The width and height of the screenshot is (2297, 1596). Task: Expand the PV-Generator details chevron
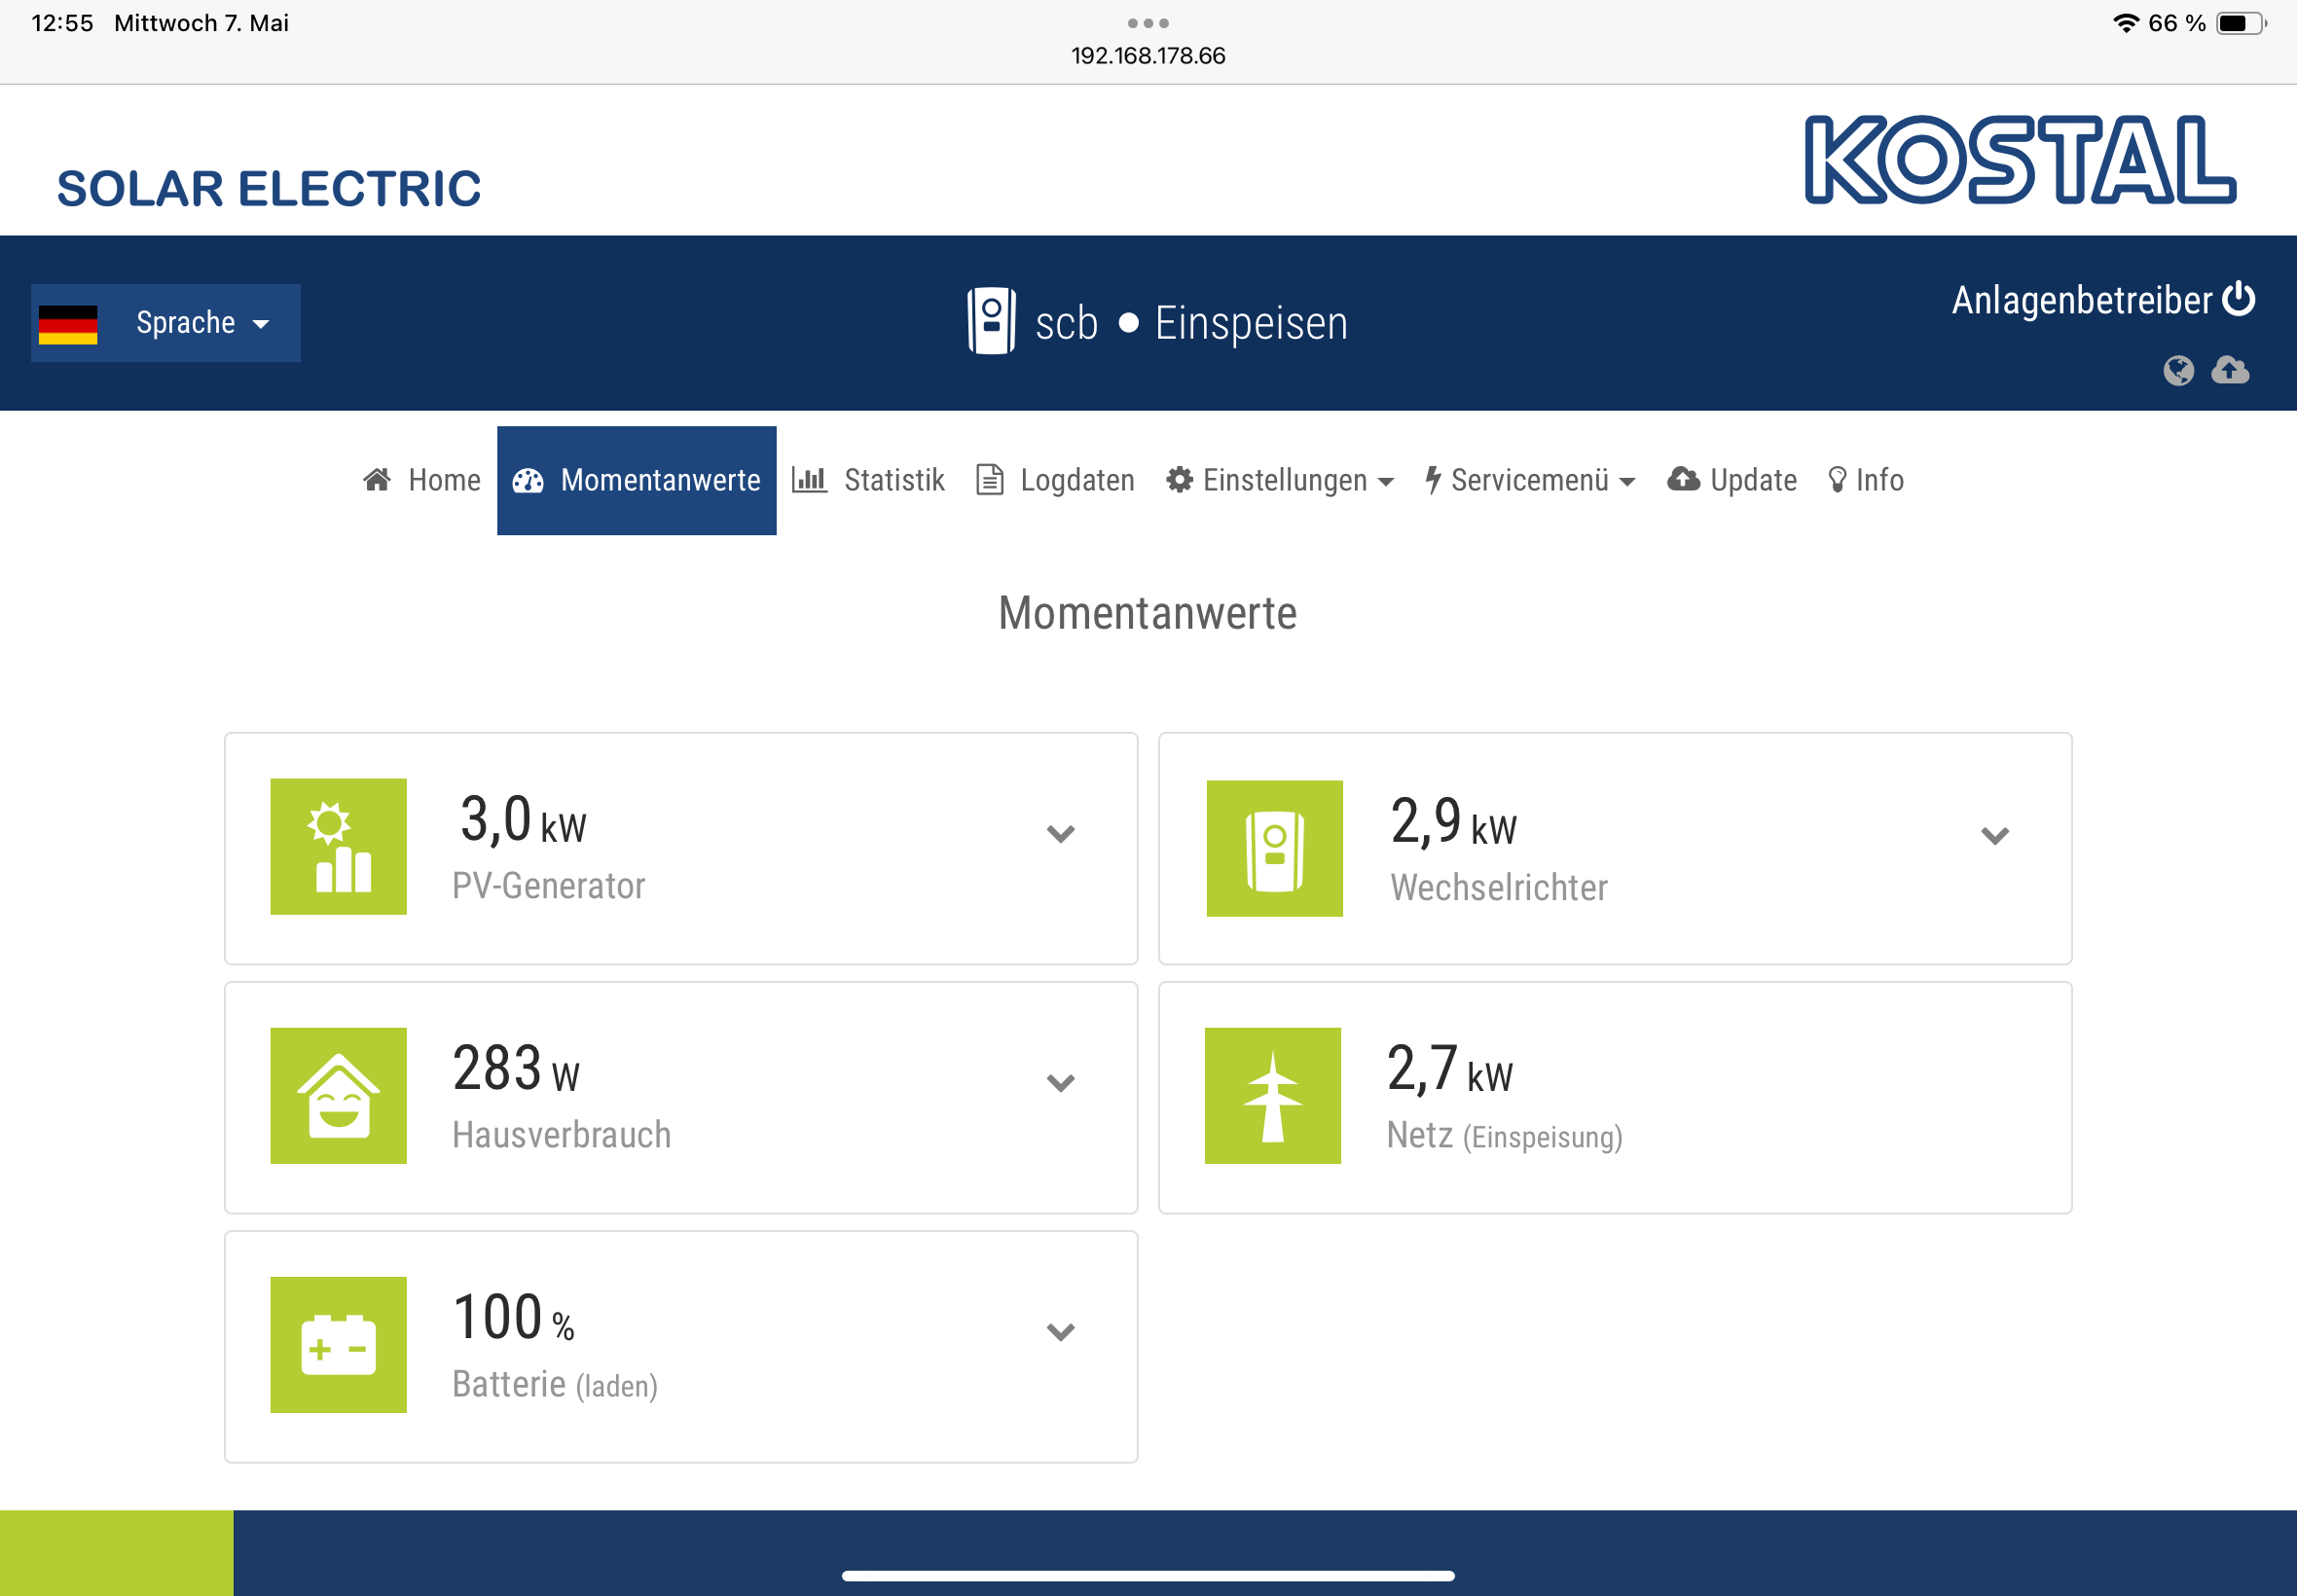tap(1060, 833)
